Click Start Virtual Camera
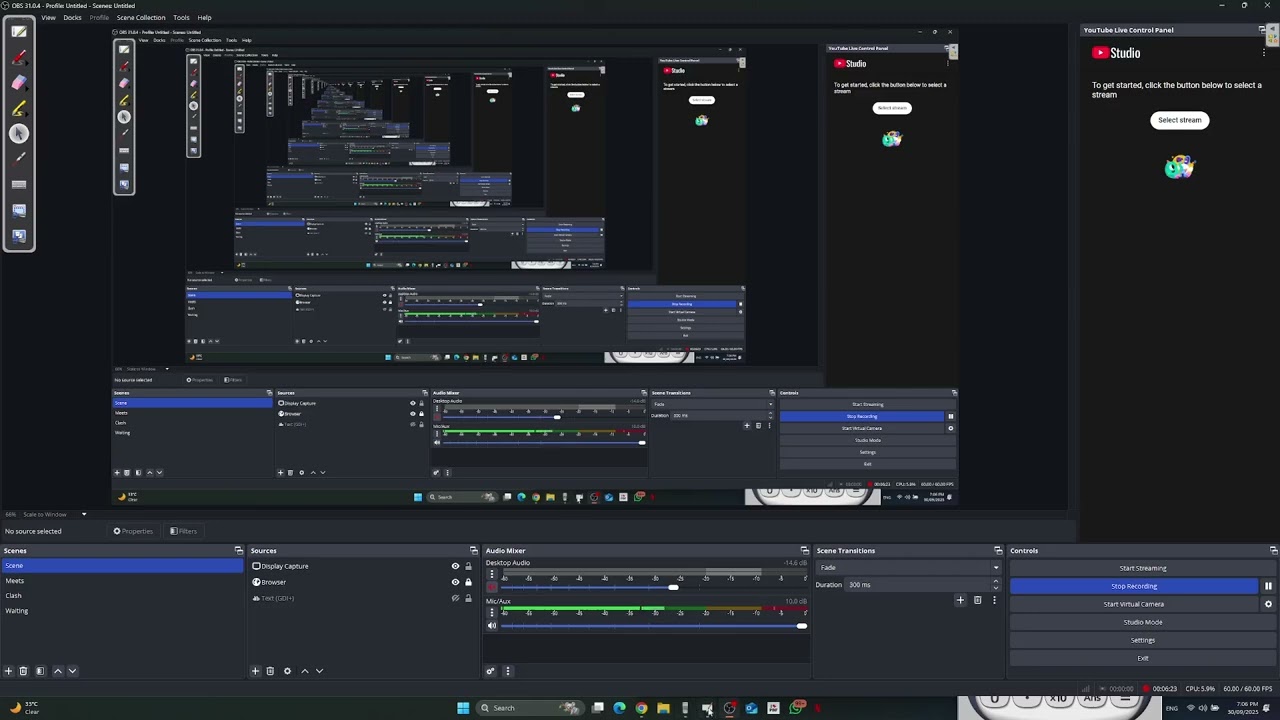The width and height of the screenshot is (1280, 720). point(1134,604)
